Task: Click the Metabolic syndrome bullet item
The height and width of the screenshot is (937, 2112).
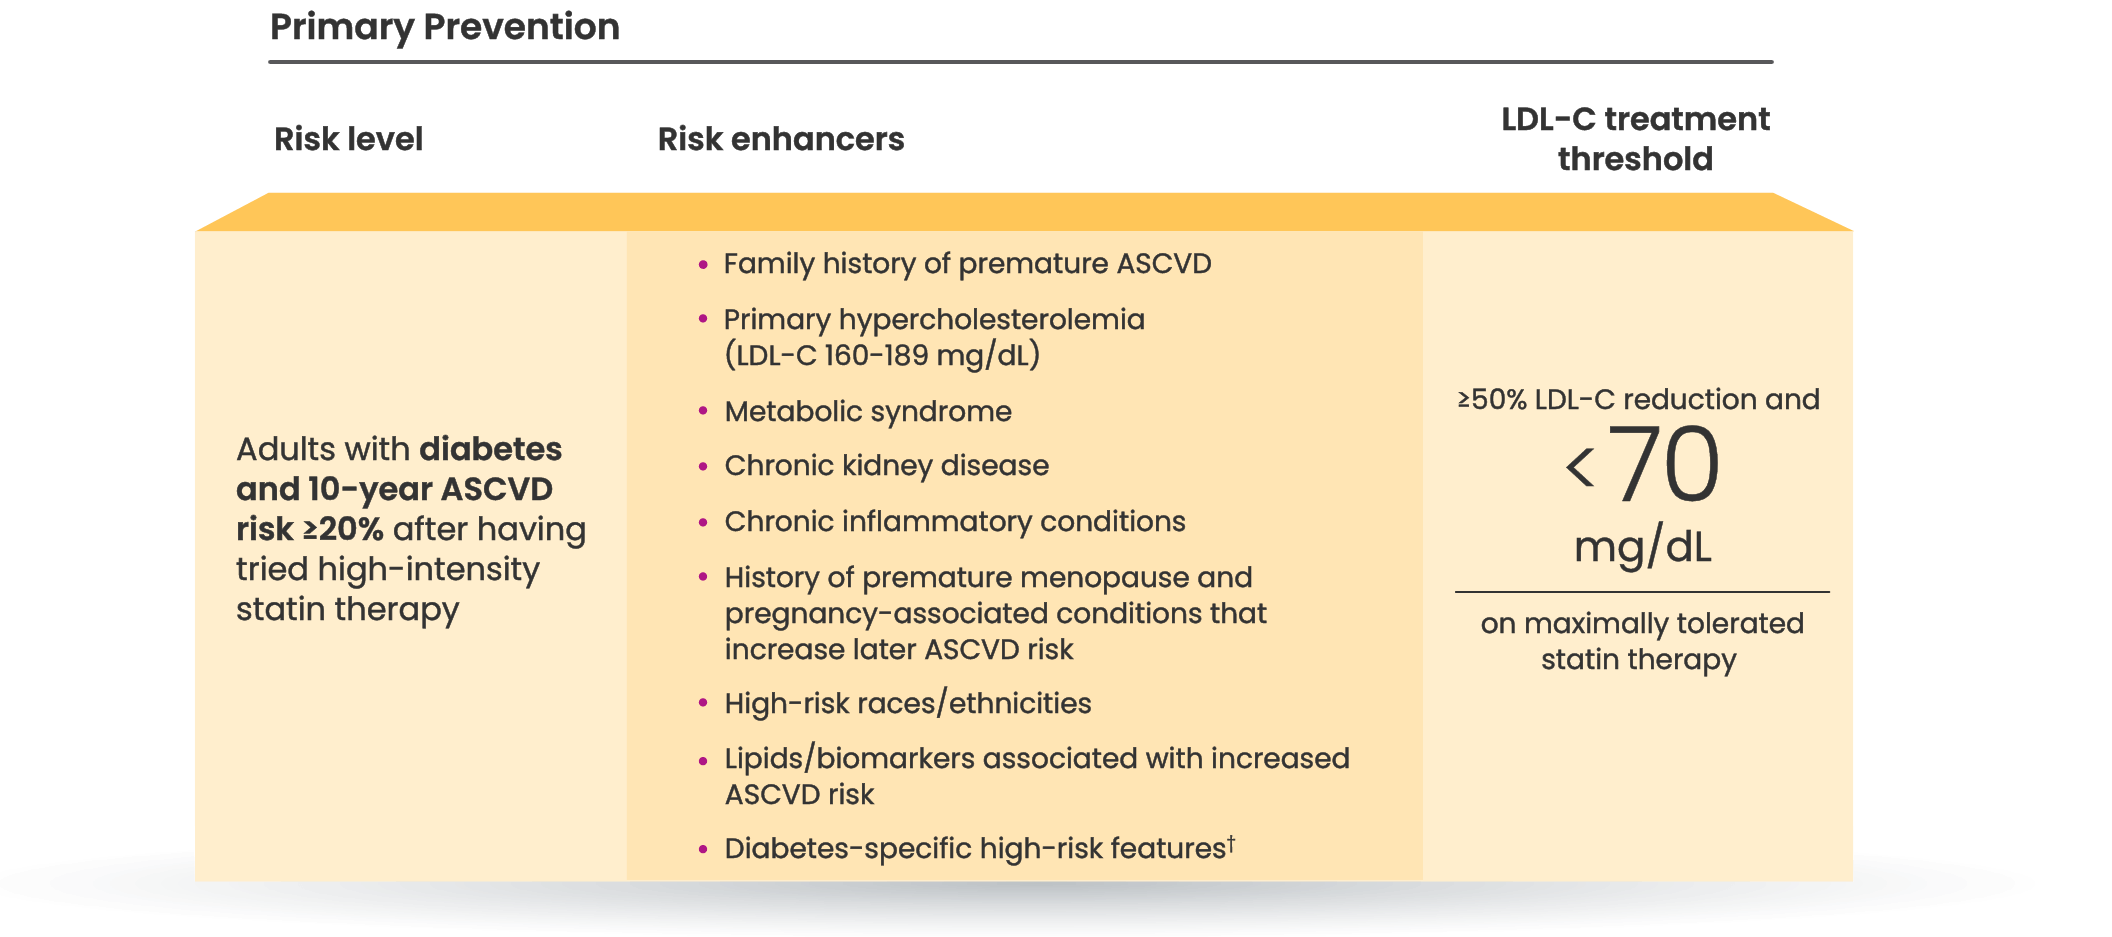Action: pos(868,411)
